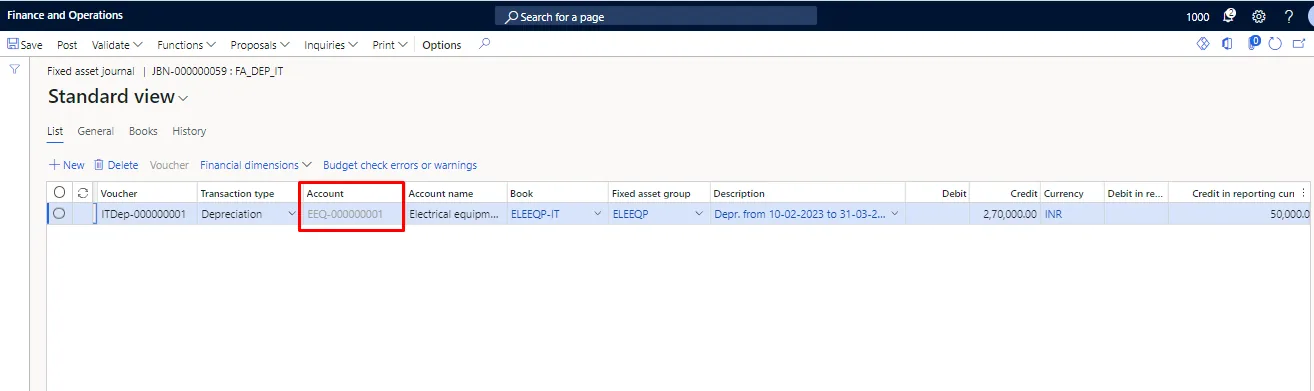The width and height of the screenshot is (1314, 391).
Task: Expand the Print menu
Action: point(389,45)
